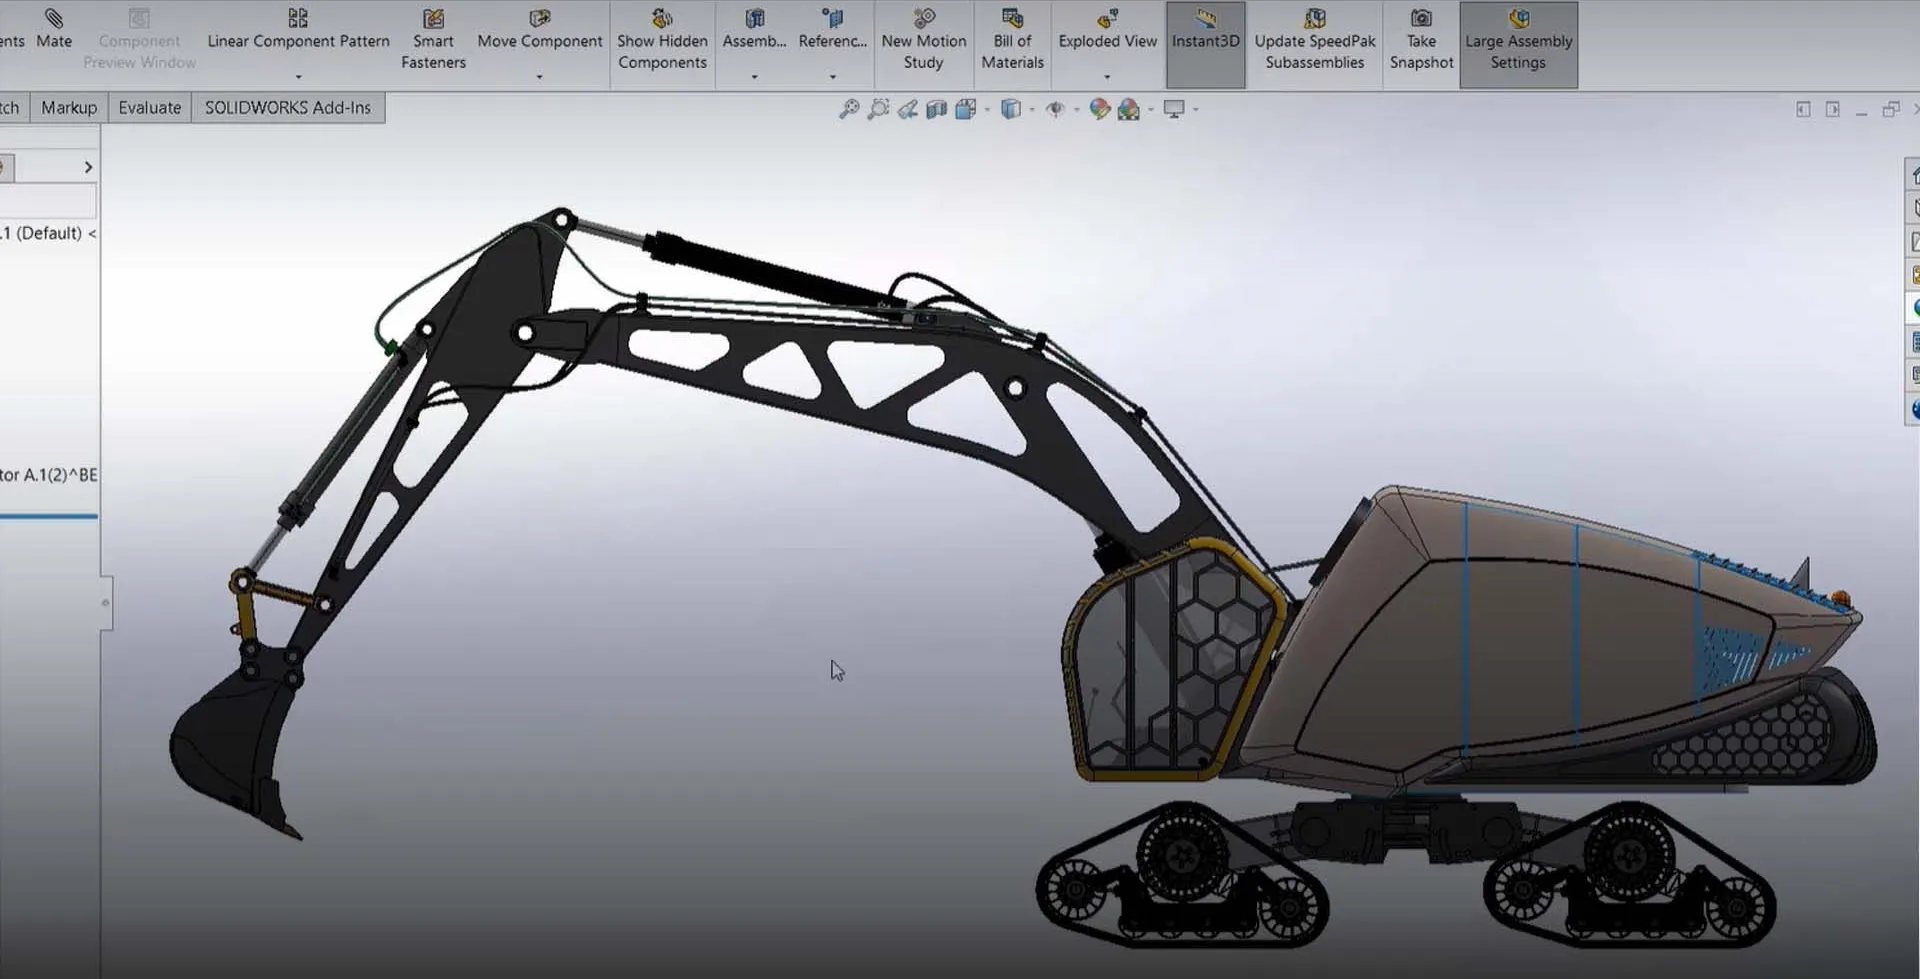Image resolution: width=1920 pixels, height=979 pixels.
Task: Switch to the Markup tab
Action: [69, 108]
